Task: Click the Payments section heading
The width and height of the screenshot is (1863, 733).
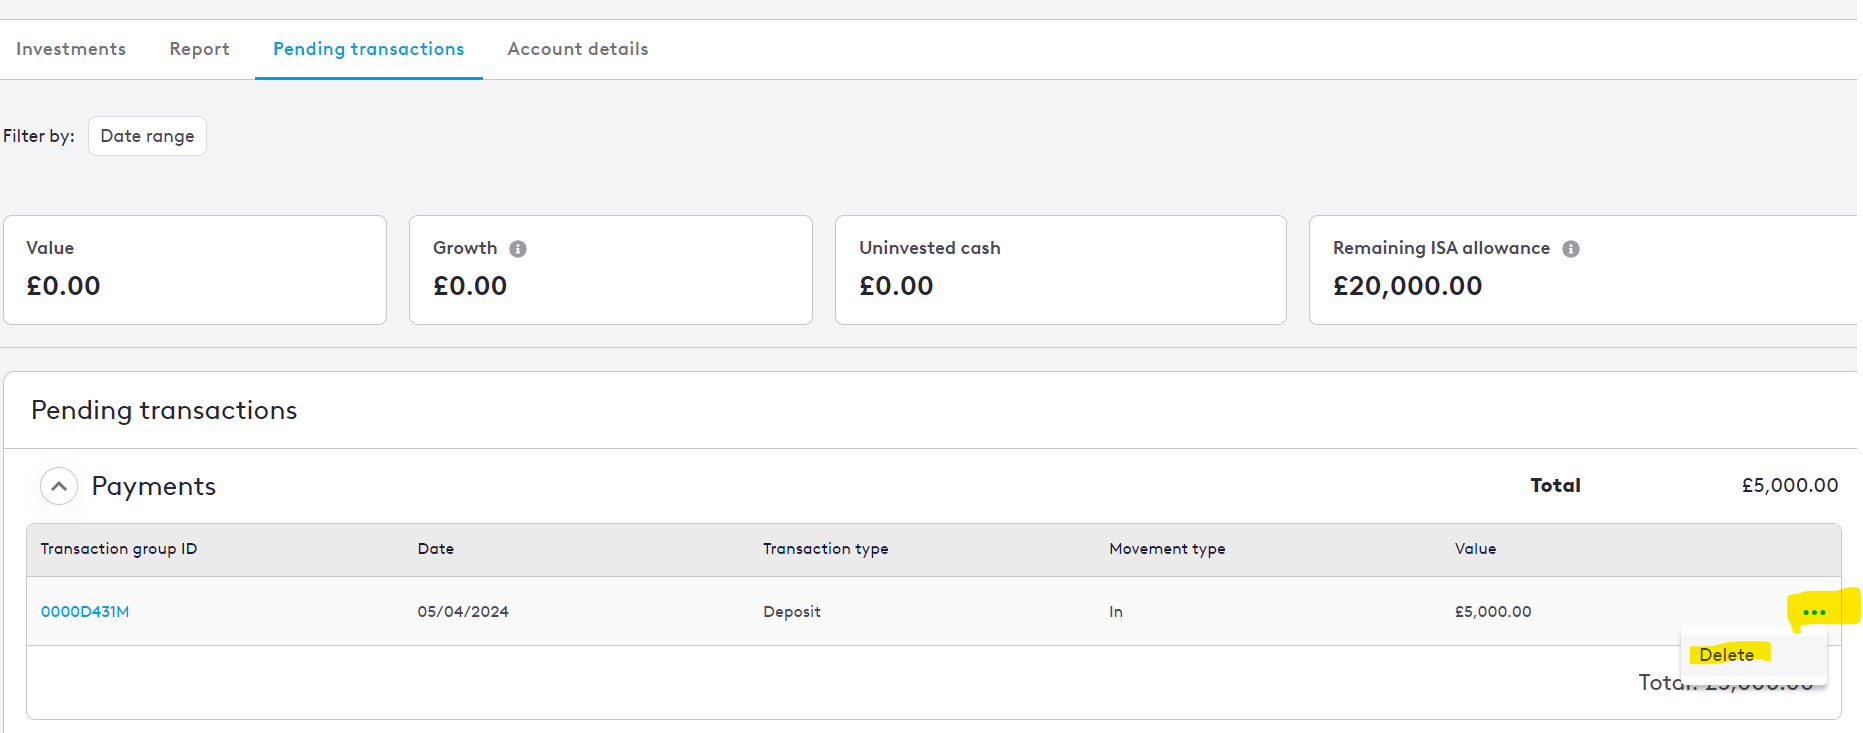Action: [x=154, y=486]
